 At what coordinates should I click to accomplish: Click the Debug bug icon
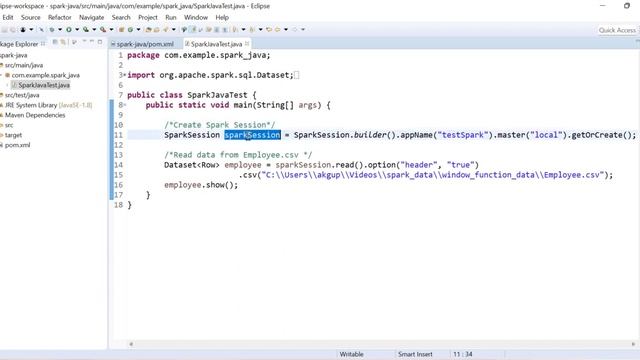[52, 30]
